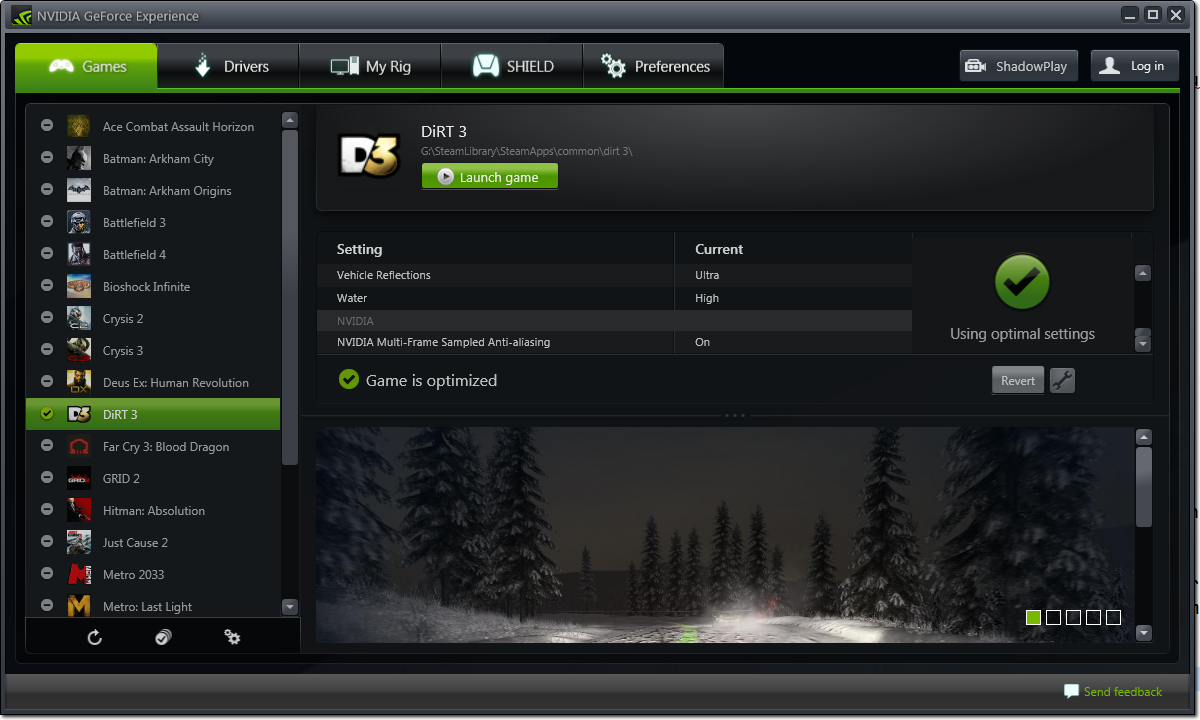The width and height of the screenshot is (1200, 720).
Task: Click the Revert button
Action: [1018, 380]
